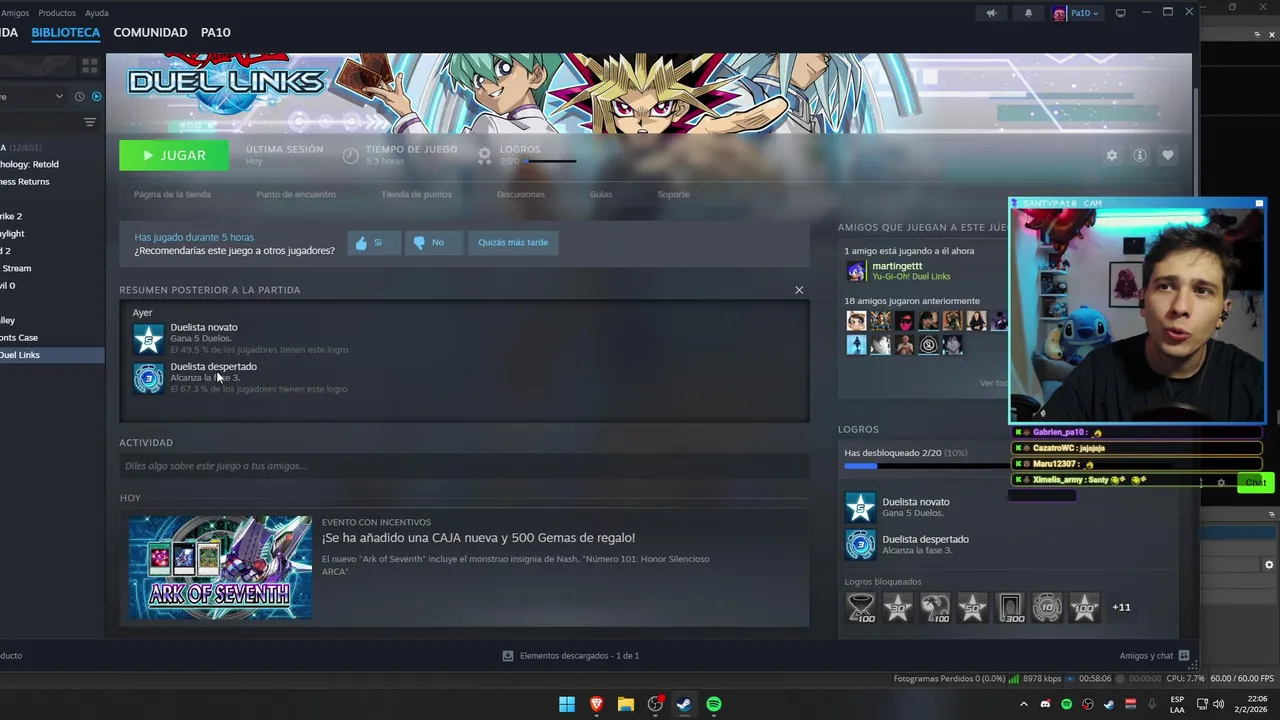Open Steam from the taskbar
This screenshot has width=1280, height=720.
click(684, 704)
